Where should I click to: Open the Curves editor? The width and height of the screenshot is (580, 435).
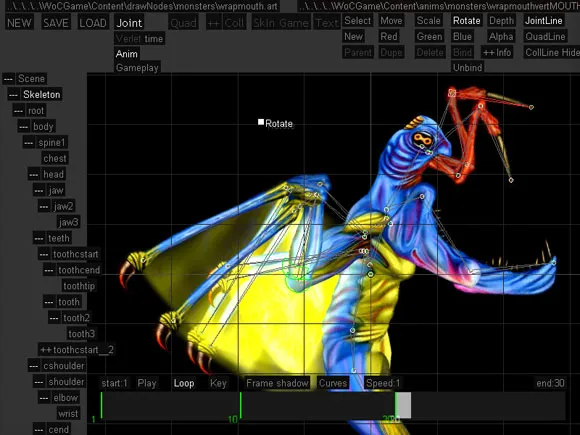[x=333, y=383]
